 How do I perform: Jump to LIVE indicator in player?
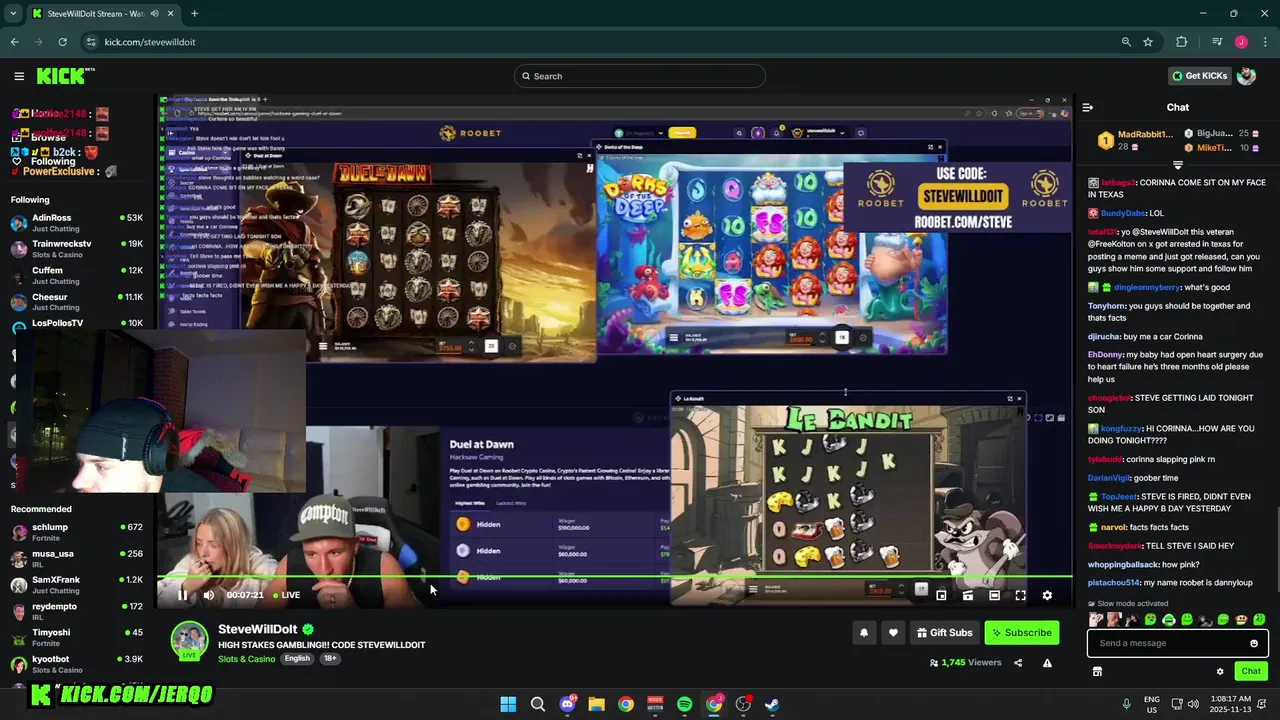click(287, 595)
